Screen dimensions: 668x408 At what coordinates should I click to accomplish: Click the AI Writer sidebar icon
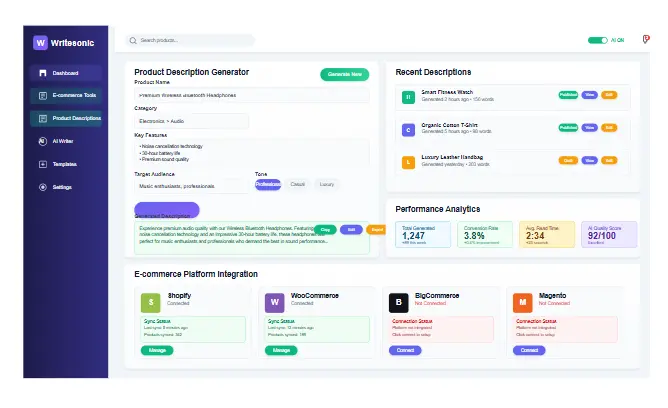point(43,141)
